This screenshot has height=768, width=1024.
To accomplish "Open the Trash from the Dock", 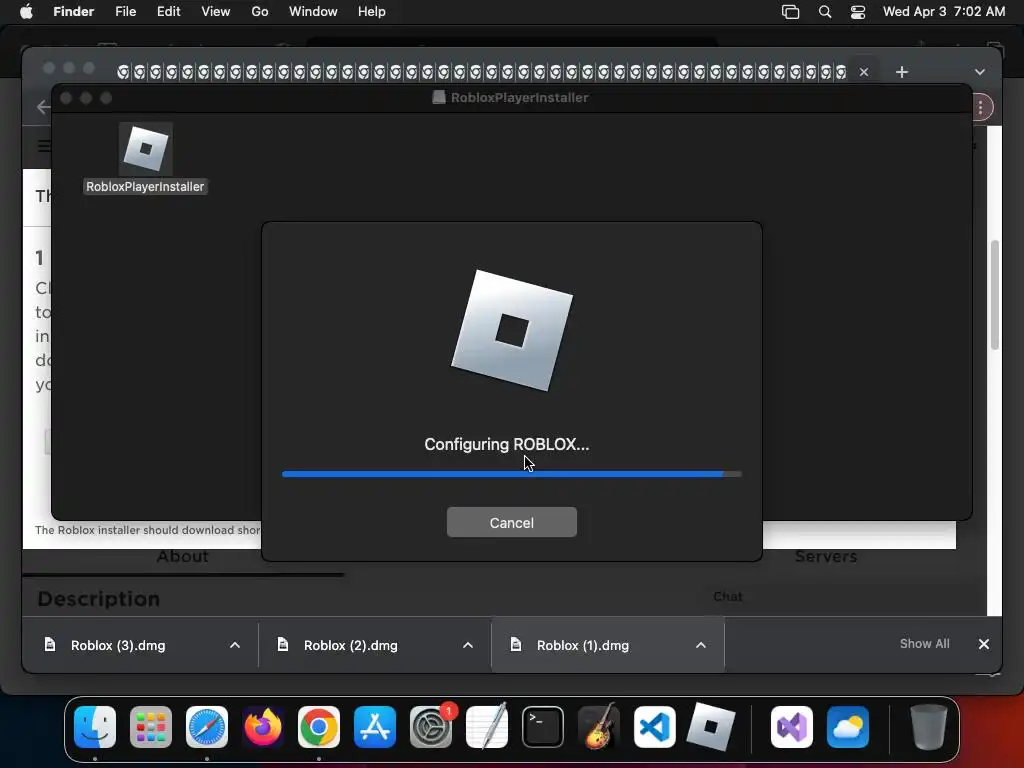I will tap(928, 727).
